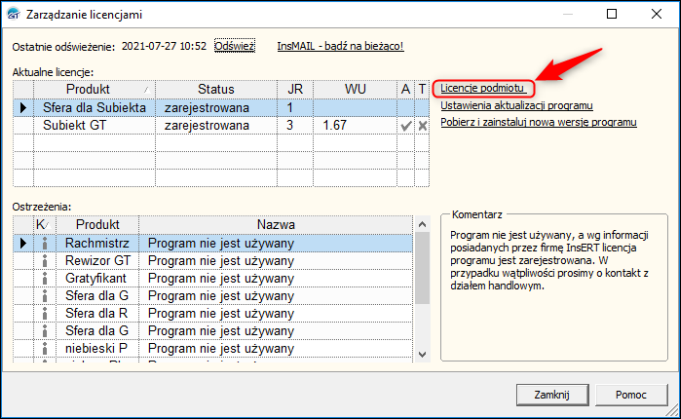
Task: Click the JR column header
Action: click(295, 89)
